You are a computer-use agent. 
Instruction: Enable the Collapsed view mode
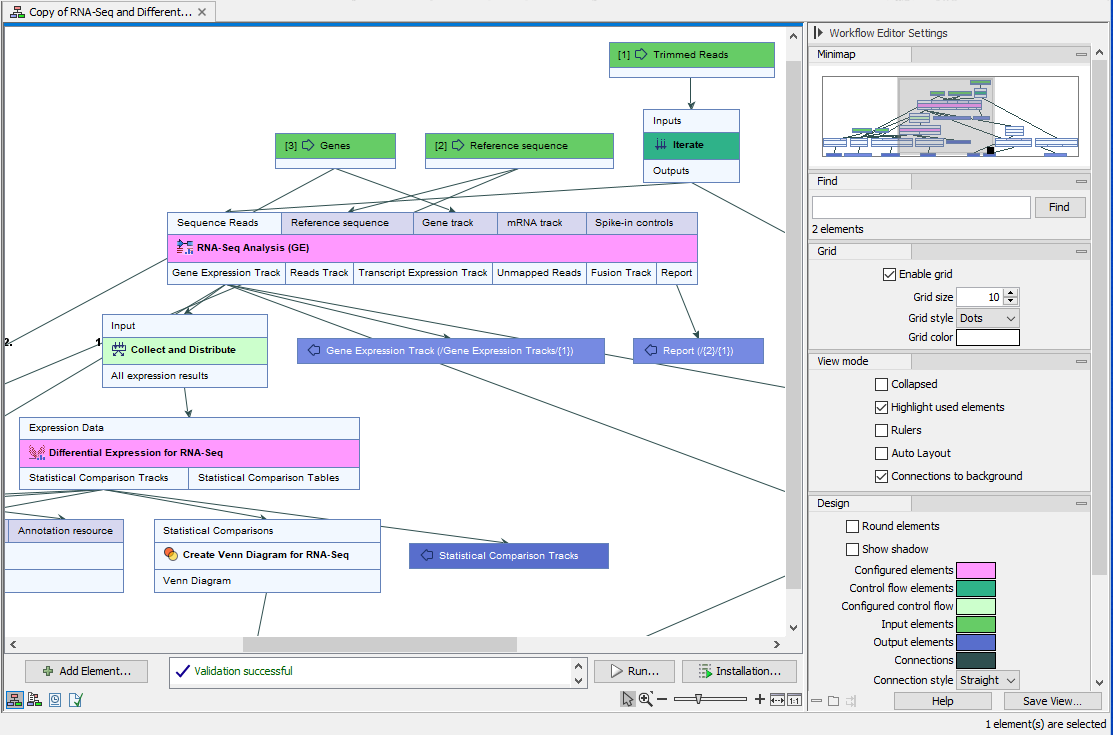tap(882, 384)
